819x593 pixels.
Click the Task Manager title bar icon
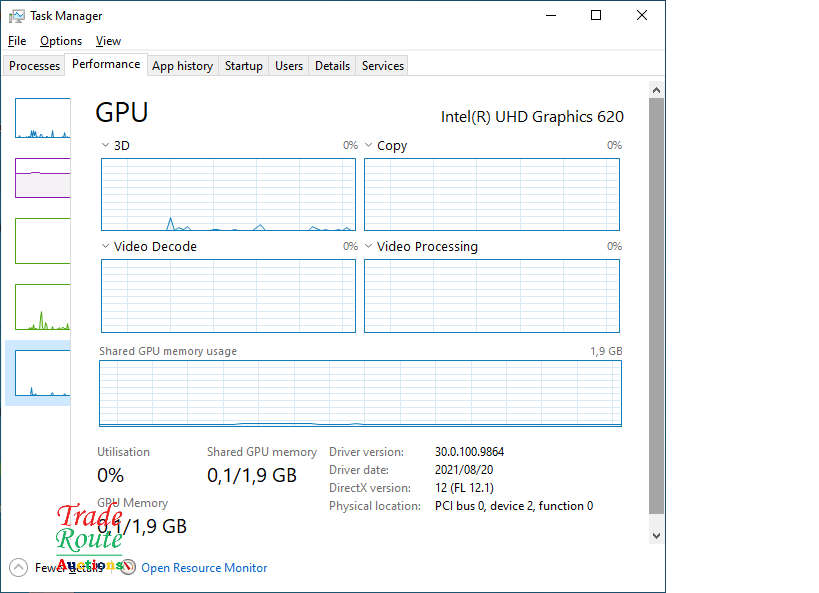click(x=17, y=16)
